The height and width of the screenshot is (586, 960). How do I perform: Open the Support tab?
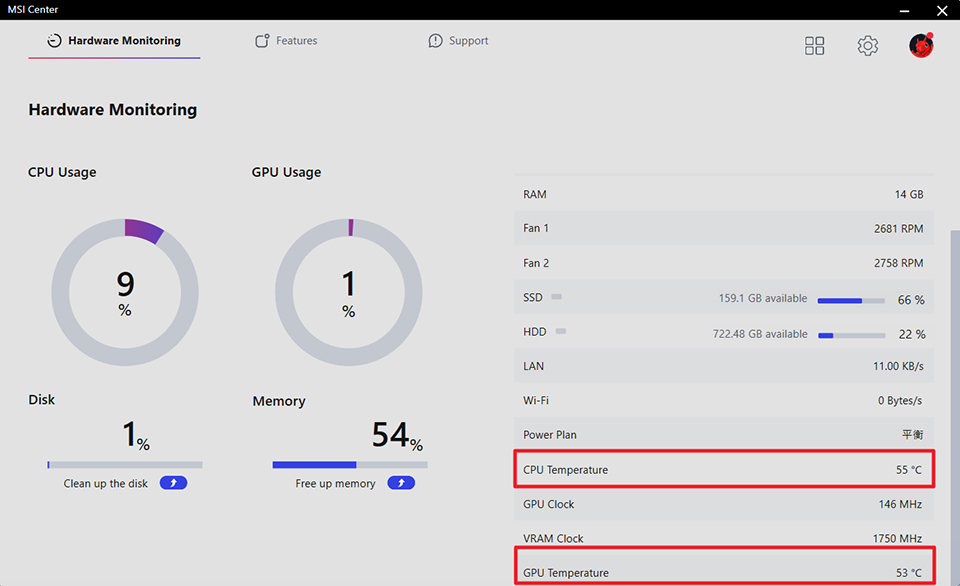point(458,41)
